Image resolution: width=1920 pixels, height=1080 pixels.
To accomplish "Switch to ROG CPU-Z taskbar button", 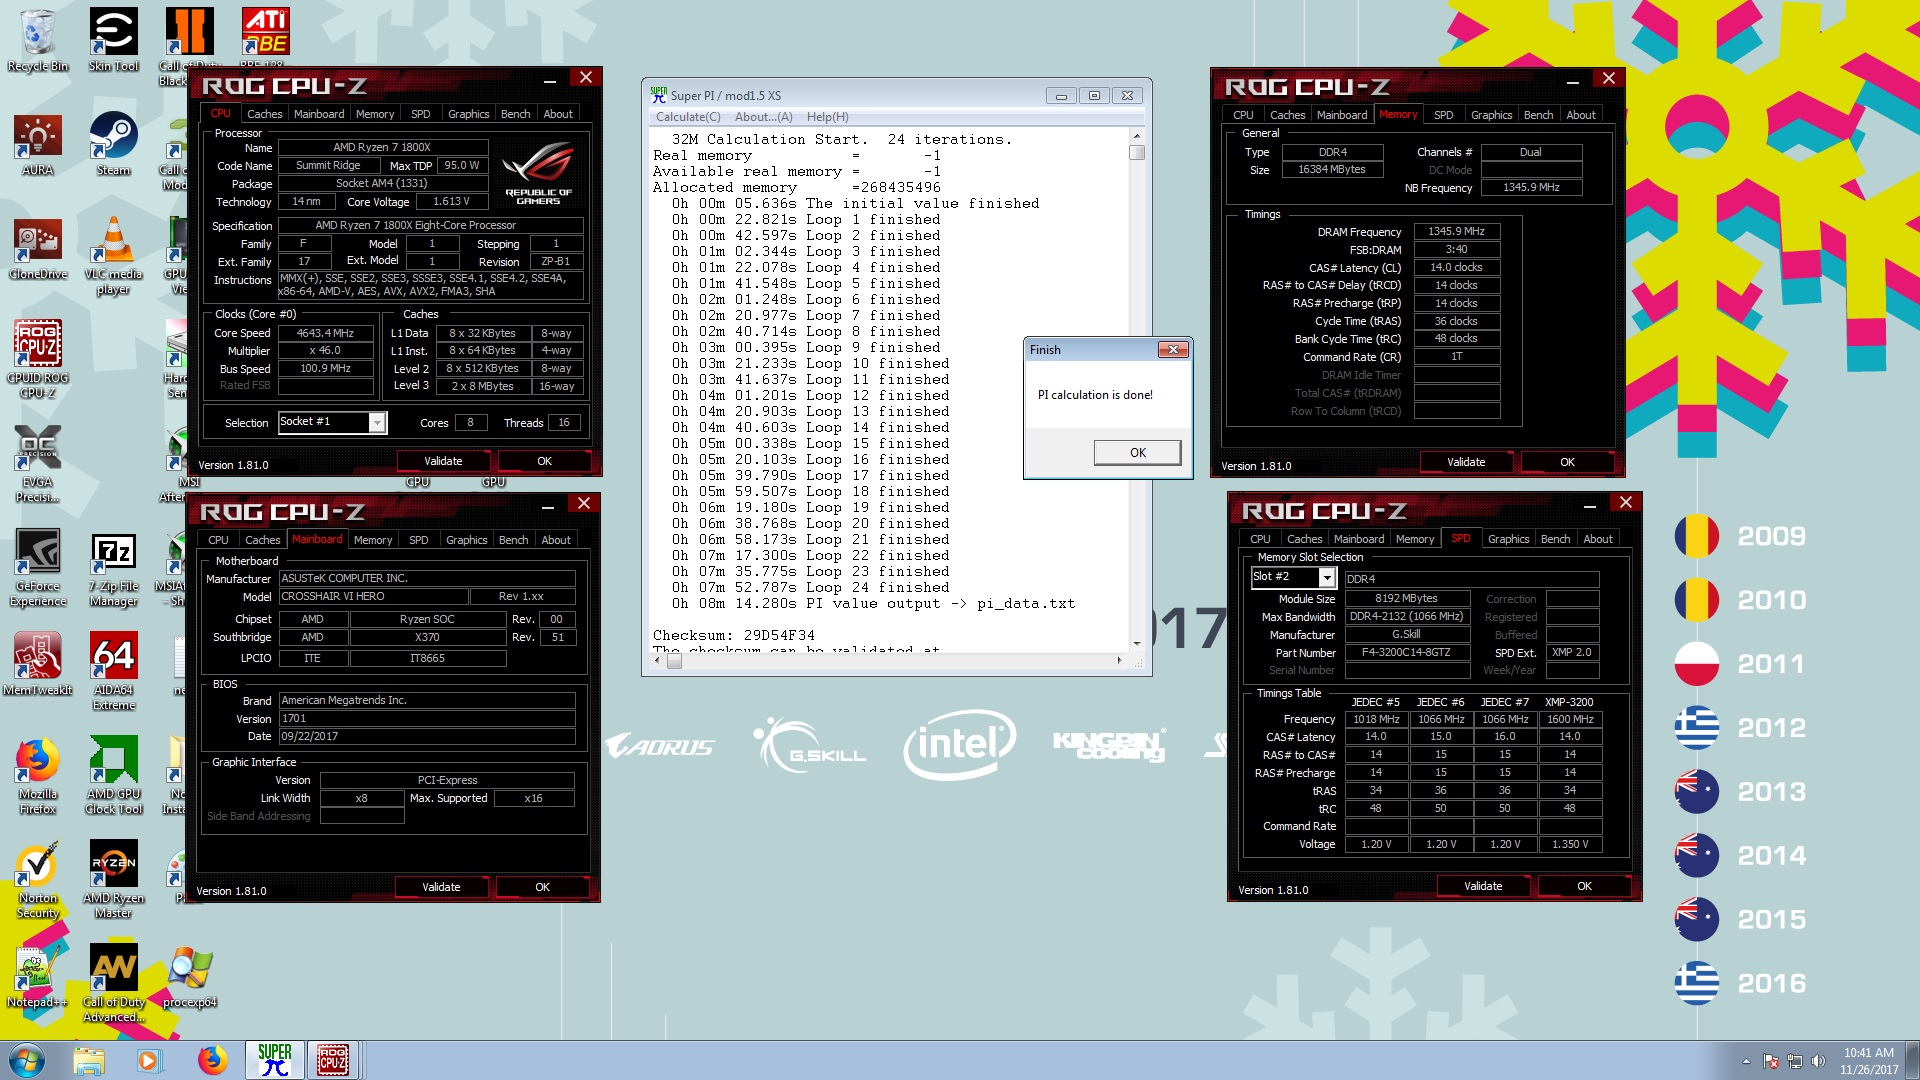I will click(333, 1060).
